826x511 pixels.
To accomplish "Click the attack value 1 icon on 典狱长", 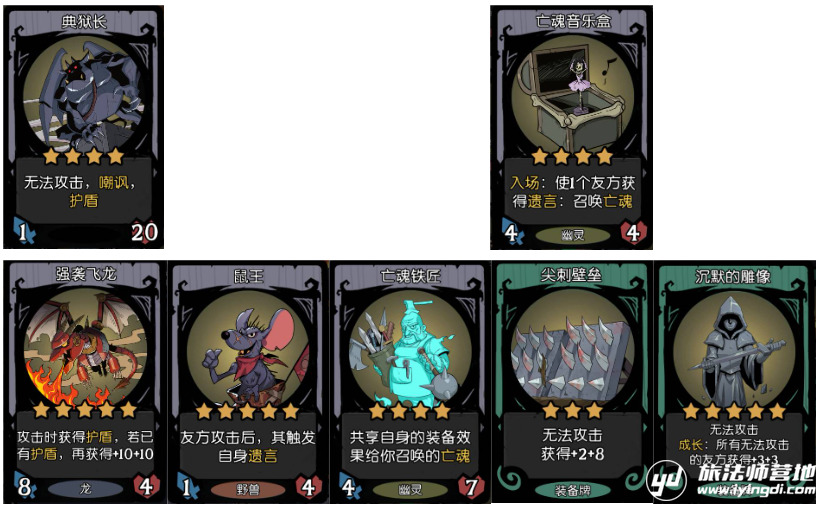I will tap(24, 232).
